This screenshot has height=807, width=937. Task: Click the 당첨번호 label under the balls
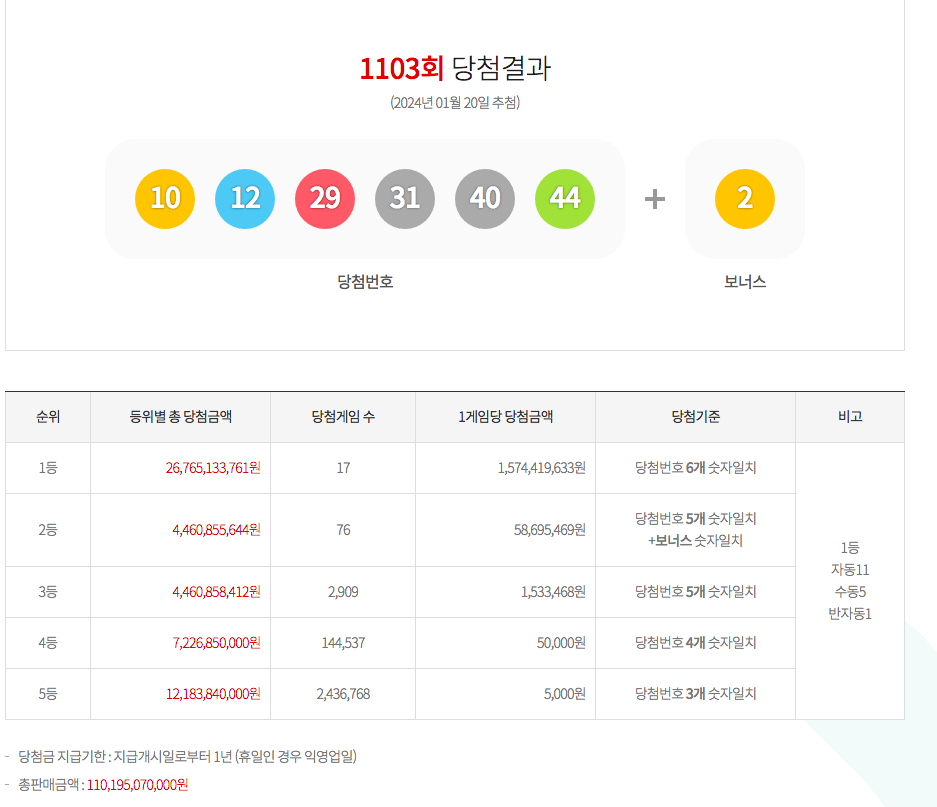click(365, 282)
